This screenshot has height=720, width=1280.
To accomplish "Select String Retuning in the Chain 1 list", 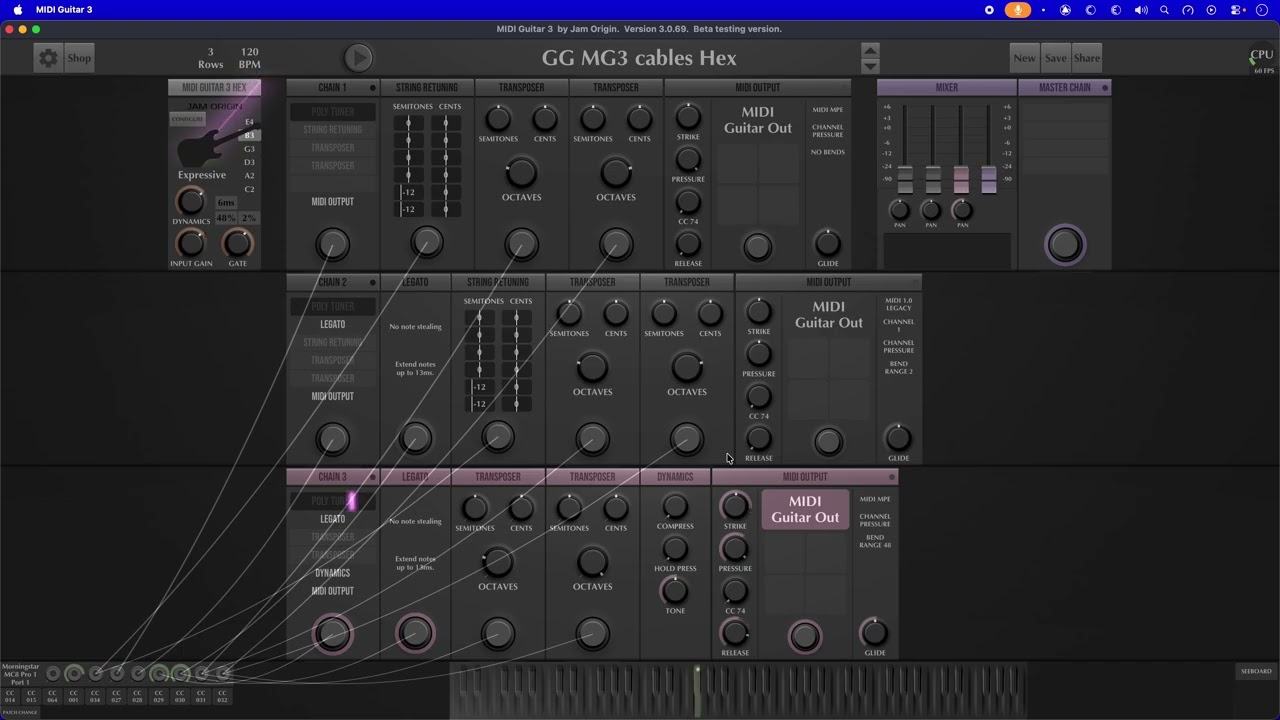I will click(333, 130).
